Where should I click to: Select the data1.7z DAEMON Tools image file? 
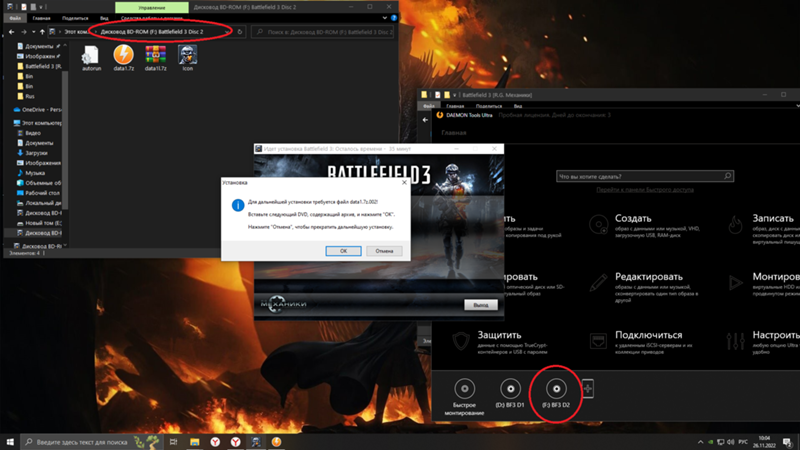point(123,58)
